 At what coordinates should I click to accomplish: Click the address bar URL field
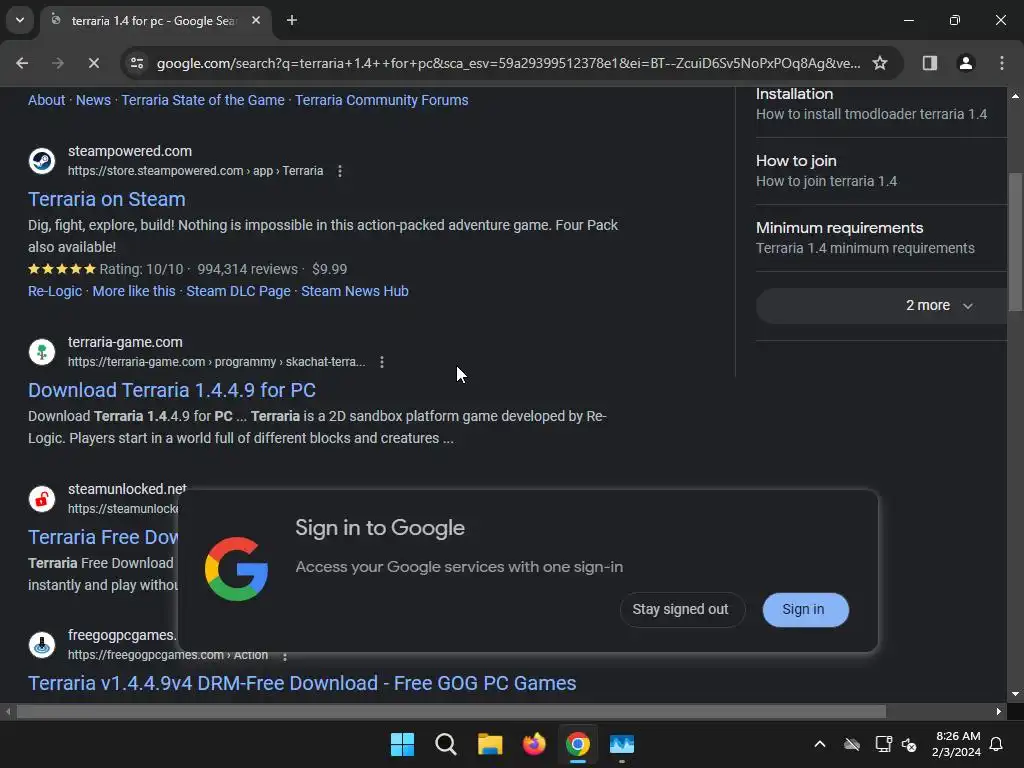(x=508, y=63)
